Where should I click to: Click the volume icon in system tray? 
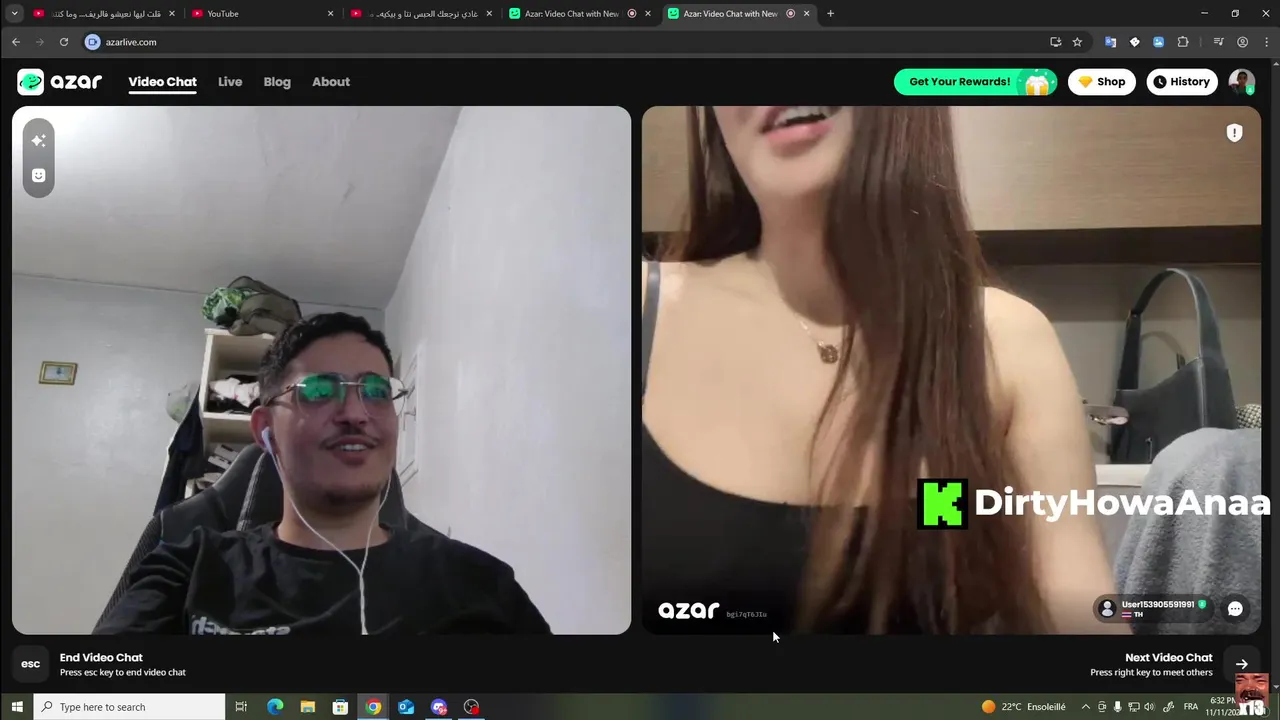[1149, 707]
